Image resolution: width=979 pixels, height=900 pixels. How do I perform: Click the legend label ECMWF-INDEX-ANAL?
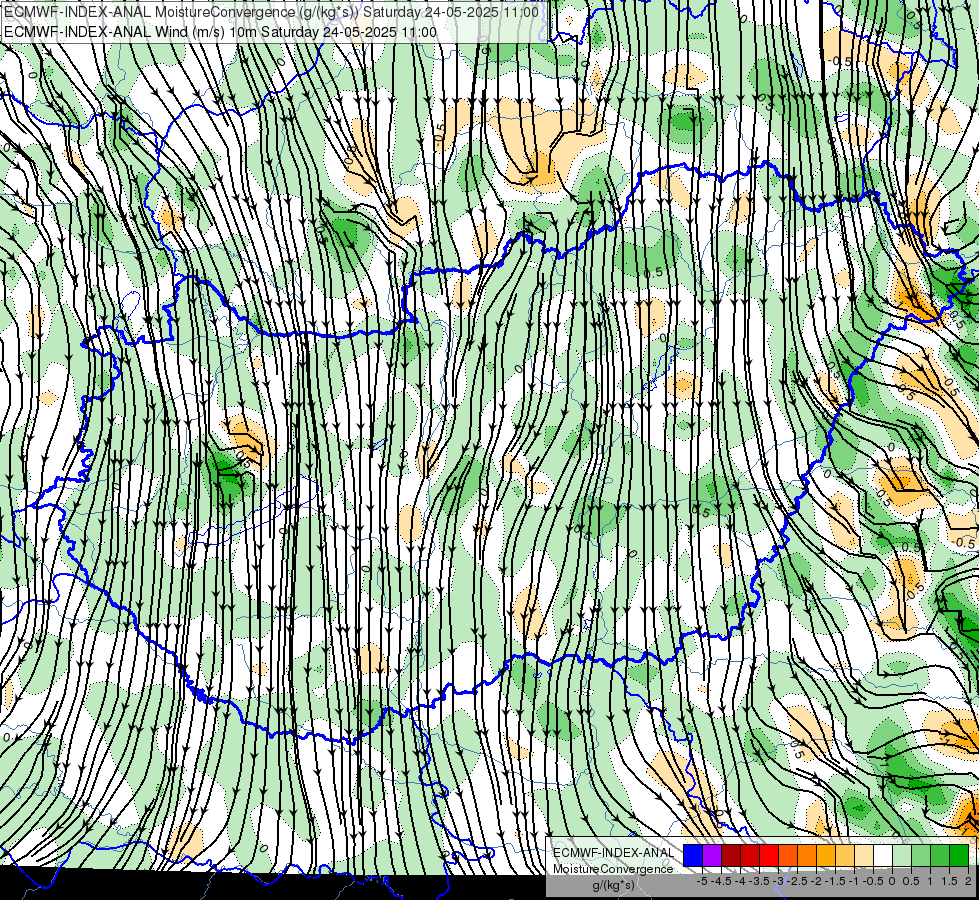(613, 853)
